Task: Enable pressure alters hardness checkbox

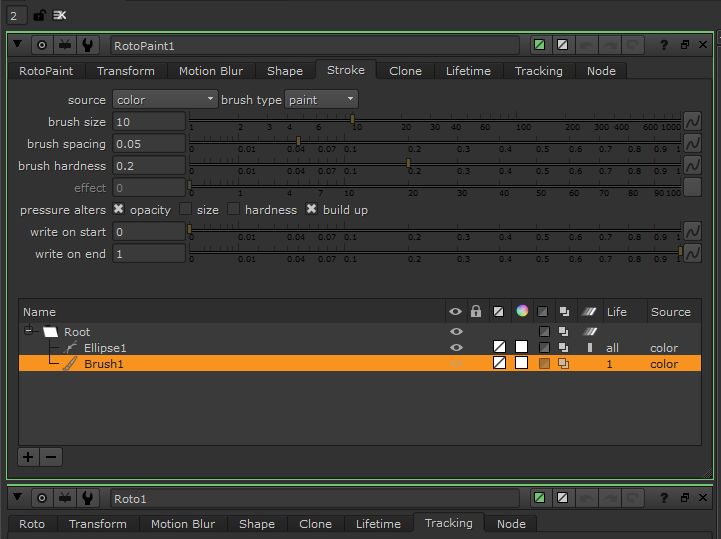Action: click(234, 209)
